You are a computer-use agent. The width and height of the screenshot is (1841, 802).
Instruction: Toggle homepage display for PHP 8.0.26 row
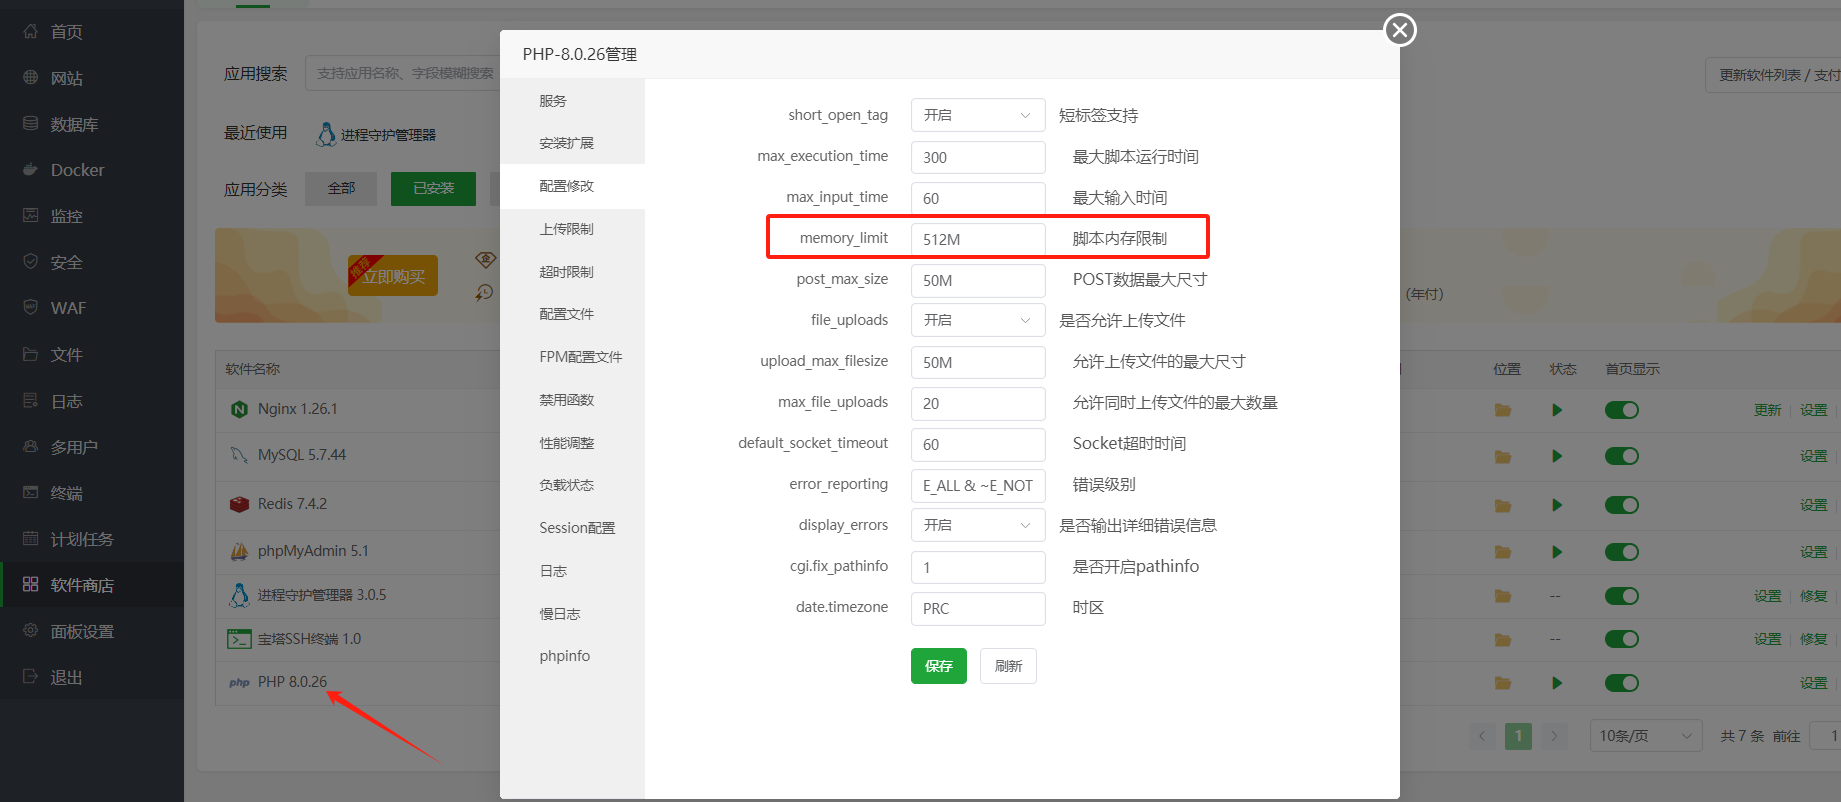(x=1621, y=683)
